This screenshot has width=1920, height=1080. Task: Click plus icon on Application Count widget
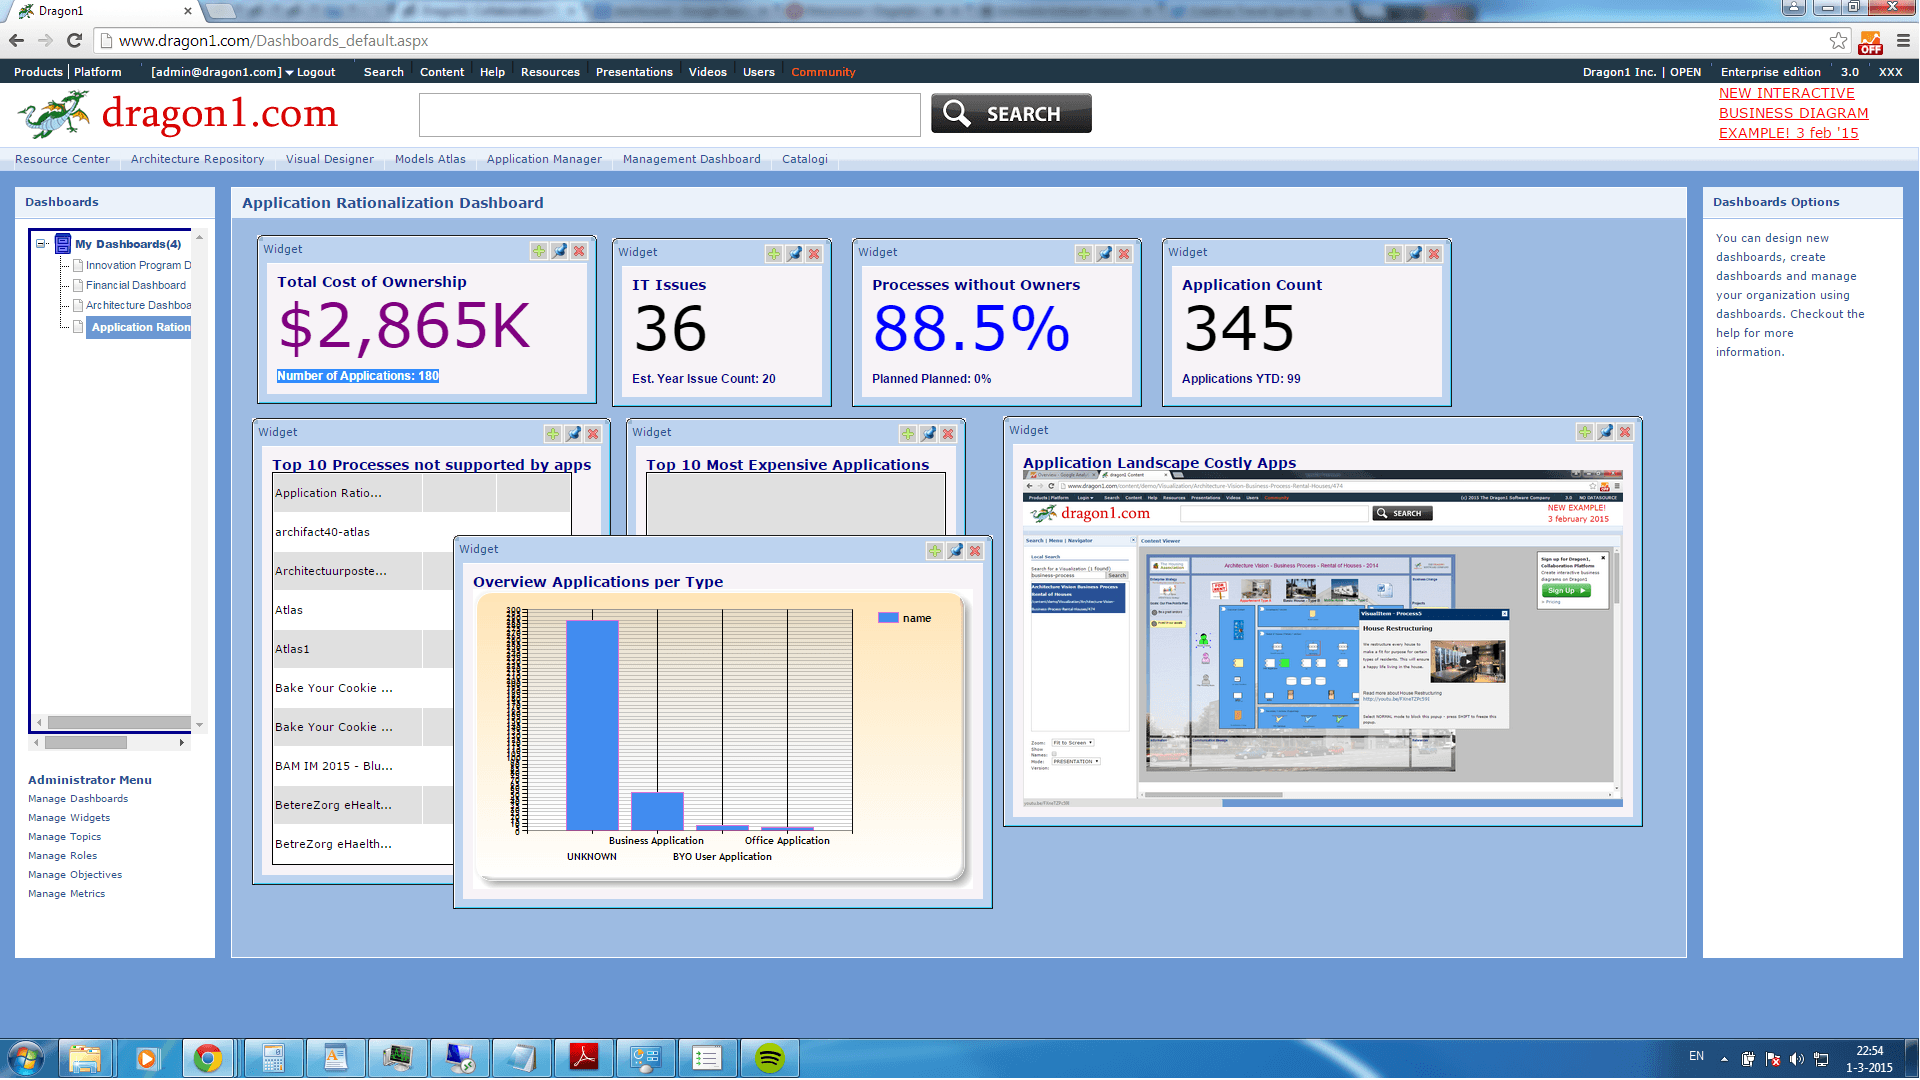click(1394, 254)
